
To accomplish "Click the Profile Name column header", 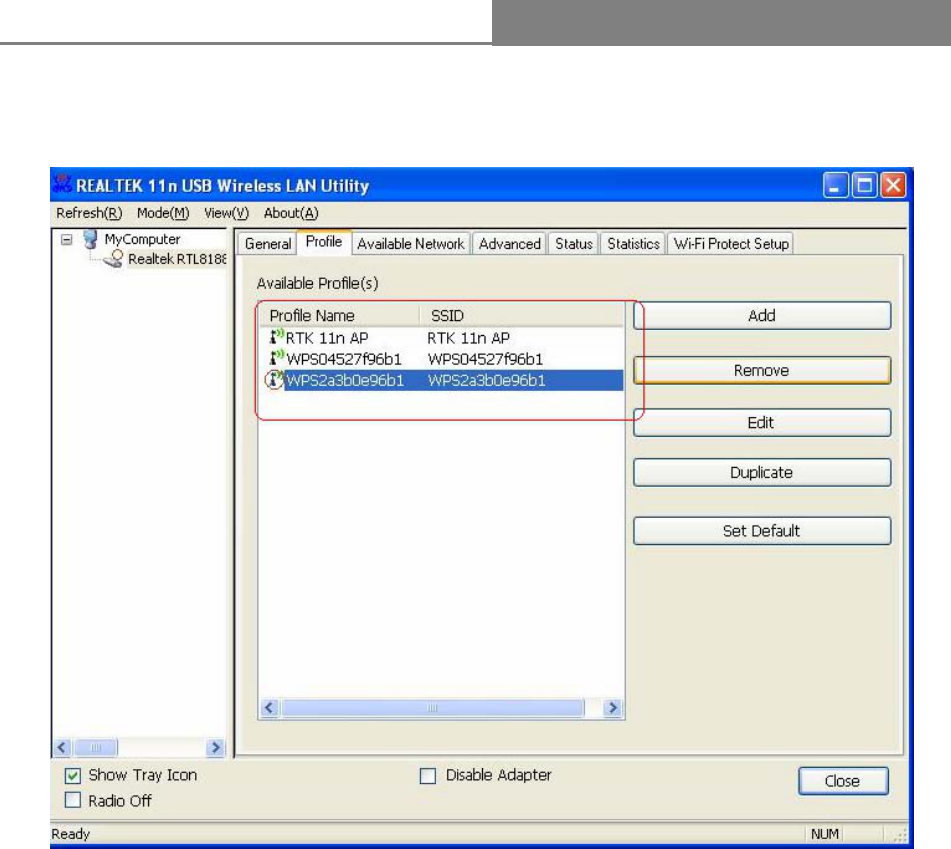I will (340, 315).
